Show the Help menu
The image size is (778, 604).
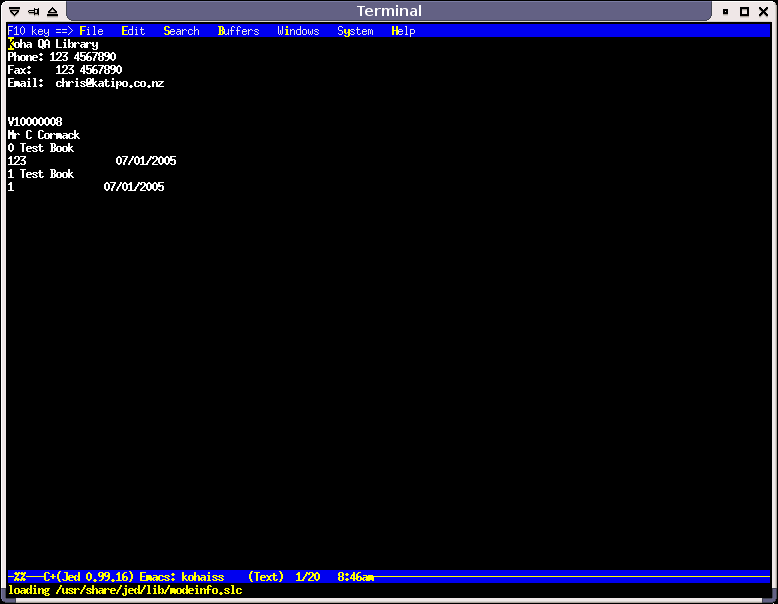click(403, 31)
